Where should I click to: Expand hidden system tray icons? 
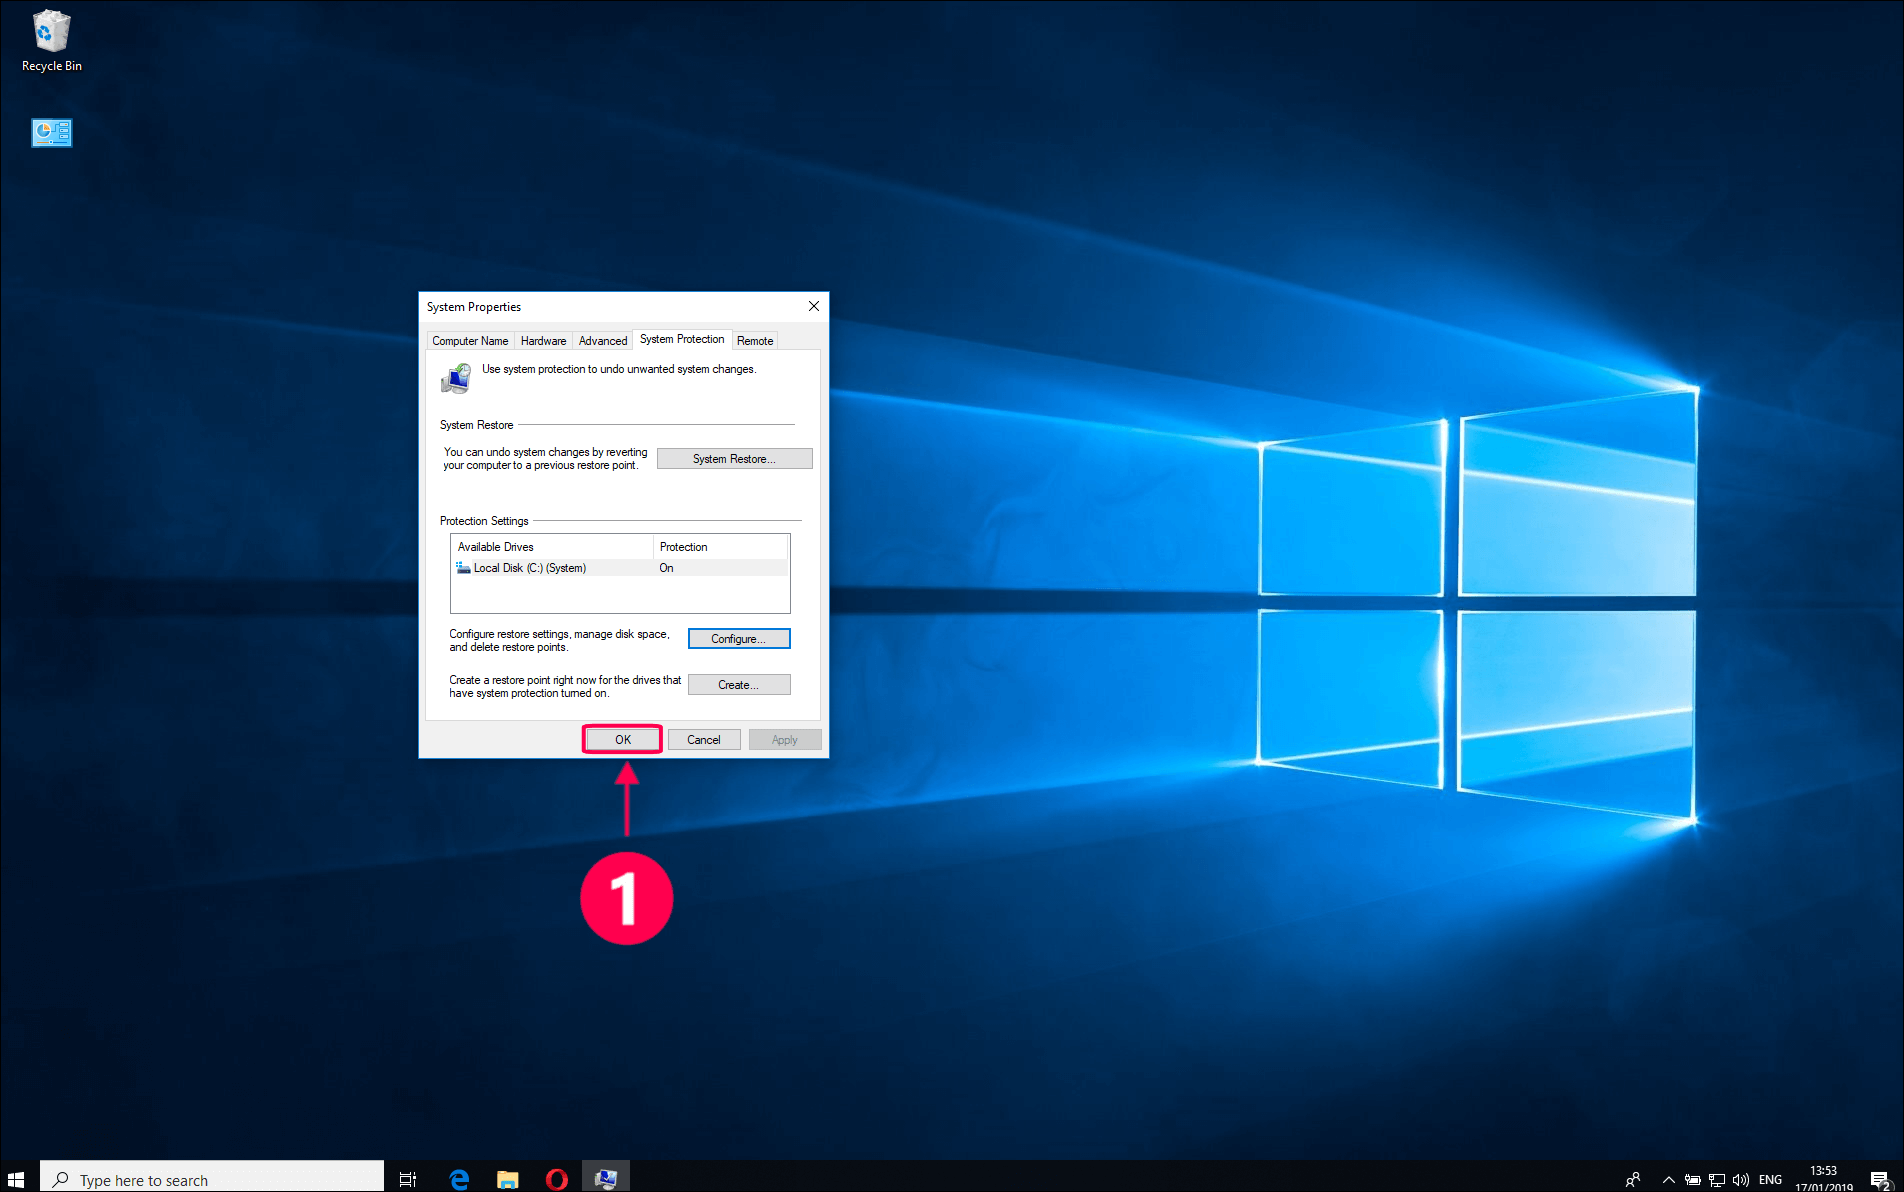[x=1669, y=1178]
